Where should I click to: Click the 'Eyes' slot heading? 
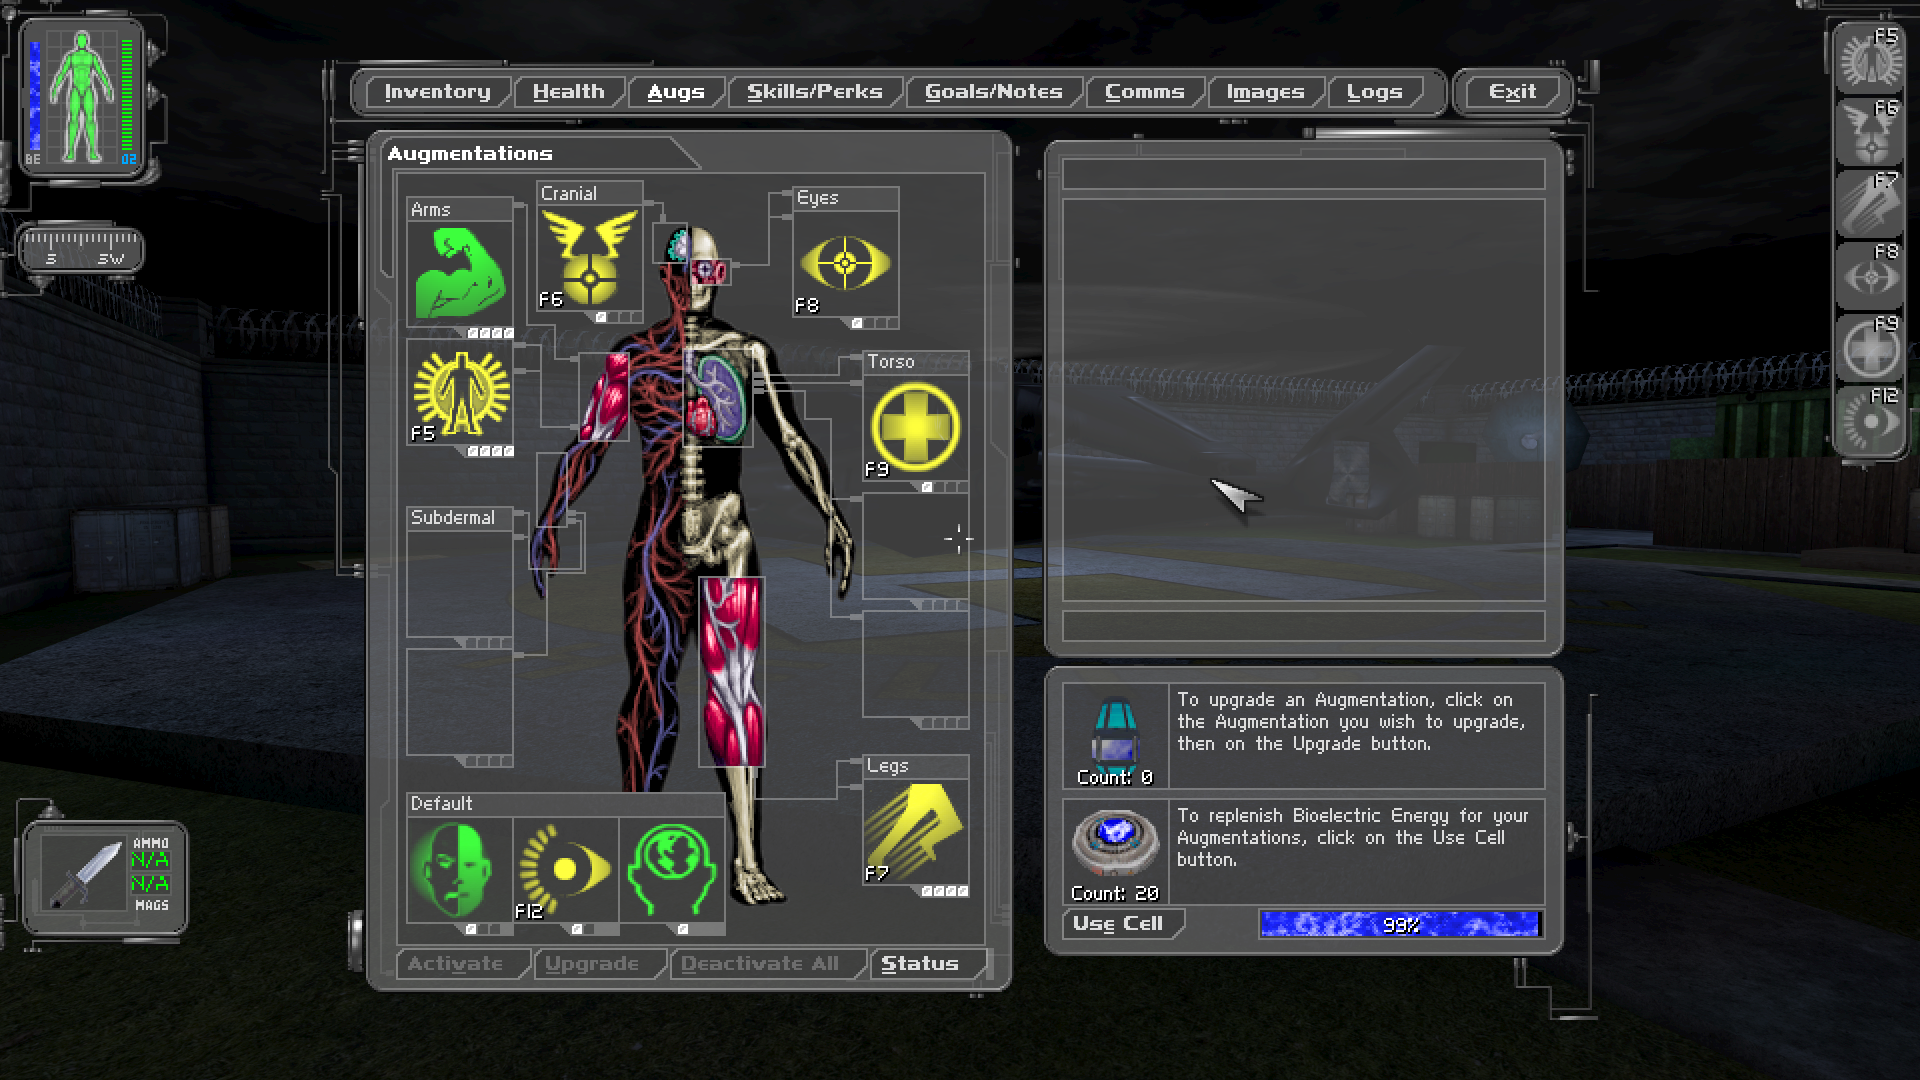coord(817,198)
